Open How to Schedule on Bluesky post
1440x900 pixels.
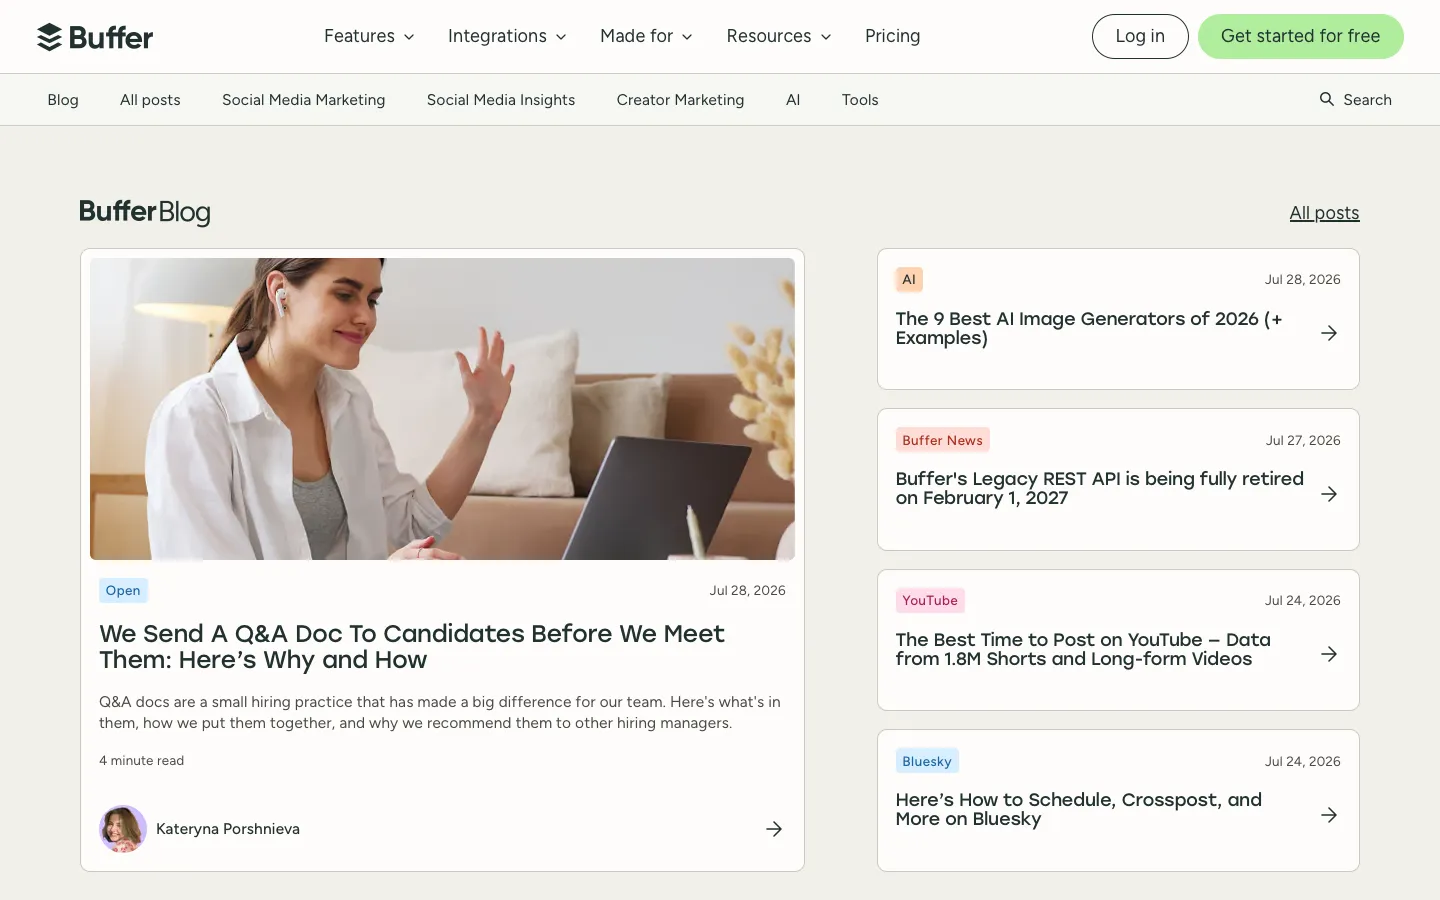coord(1079,809)
